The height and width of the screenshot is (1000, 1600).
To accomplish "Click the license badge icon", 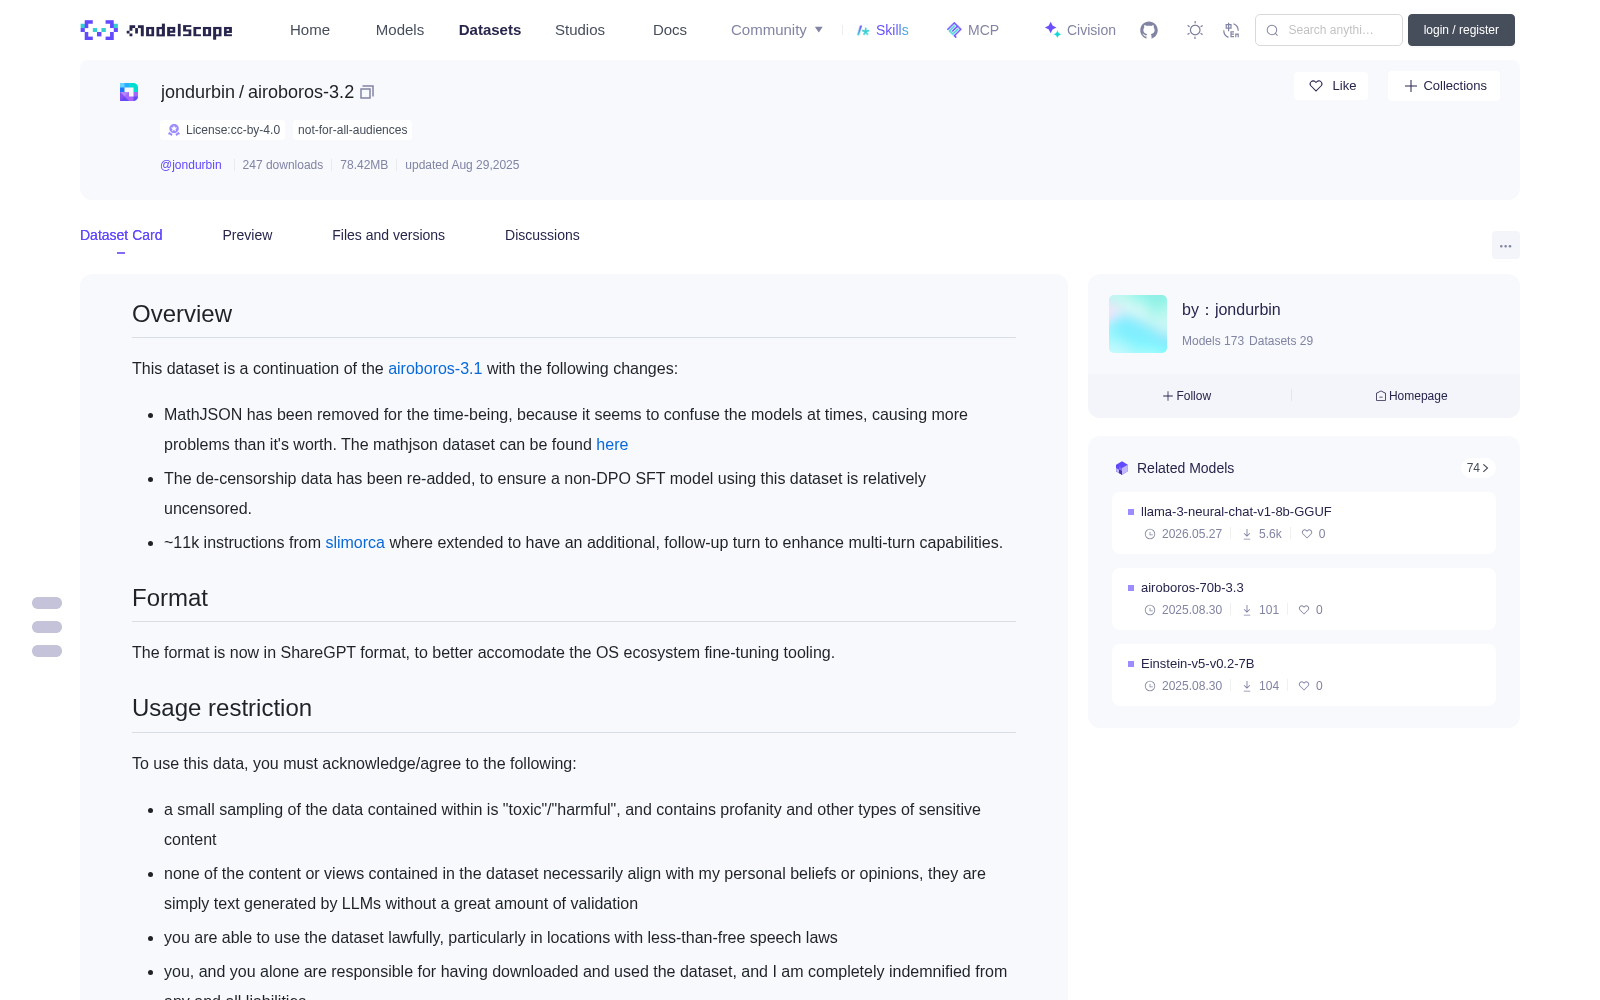I will [174, 130].
